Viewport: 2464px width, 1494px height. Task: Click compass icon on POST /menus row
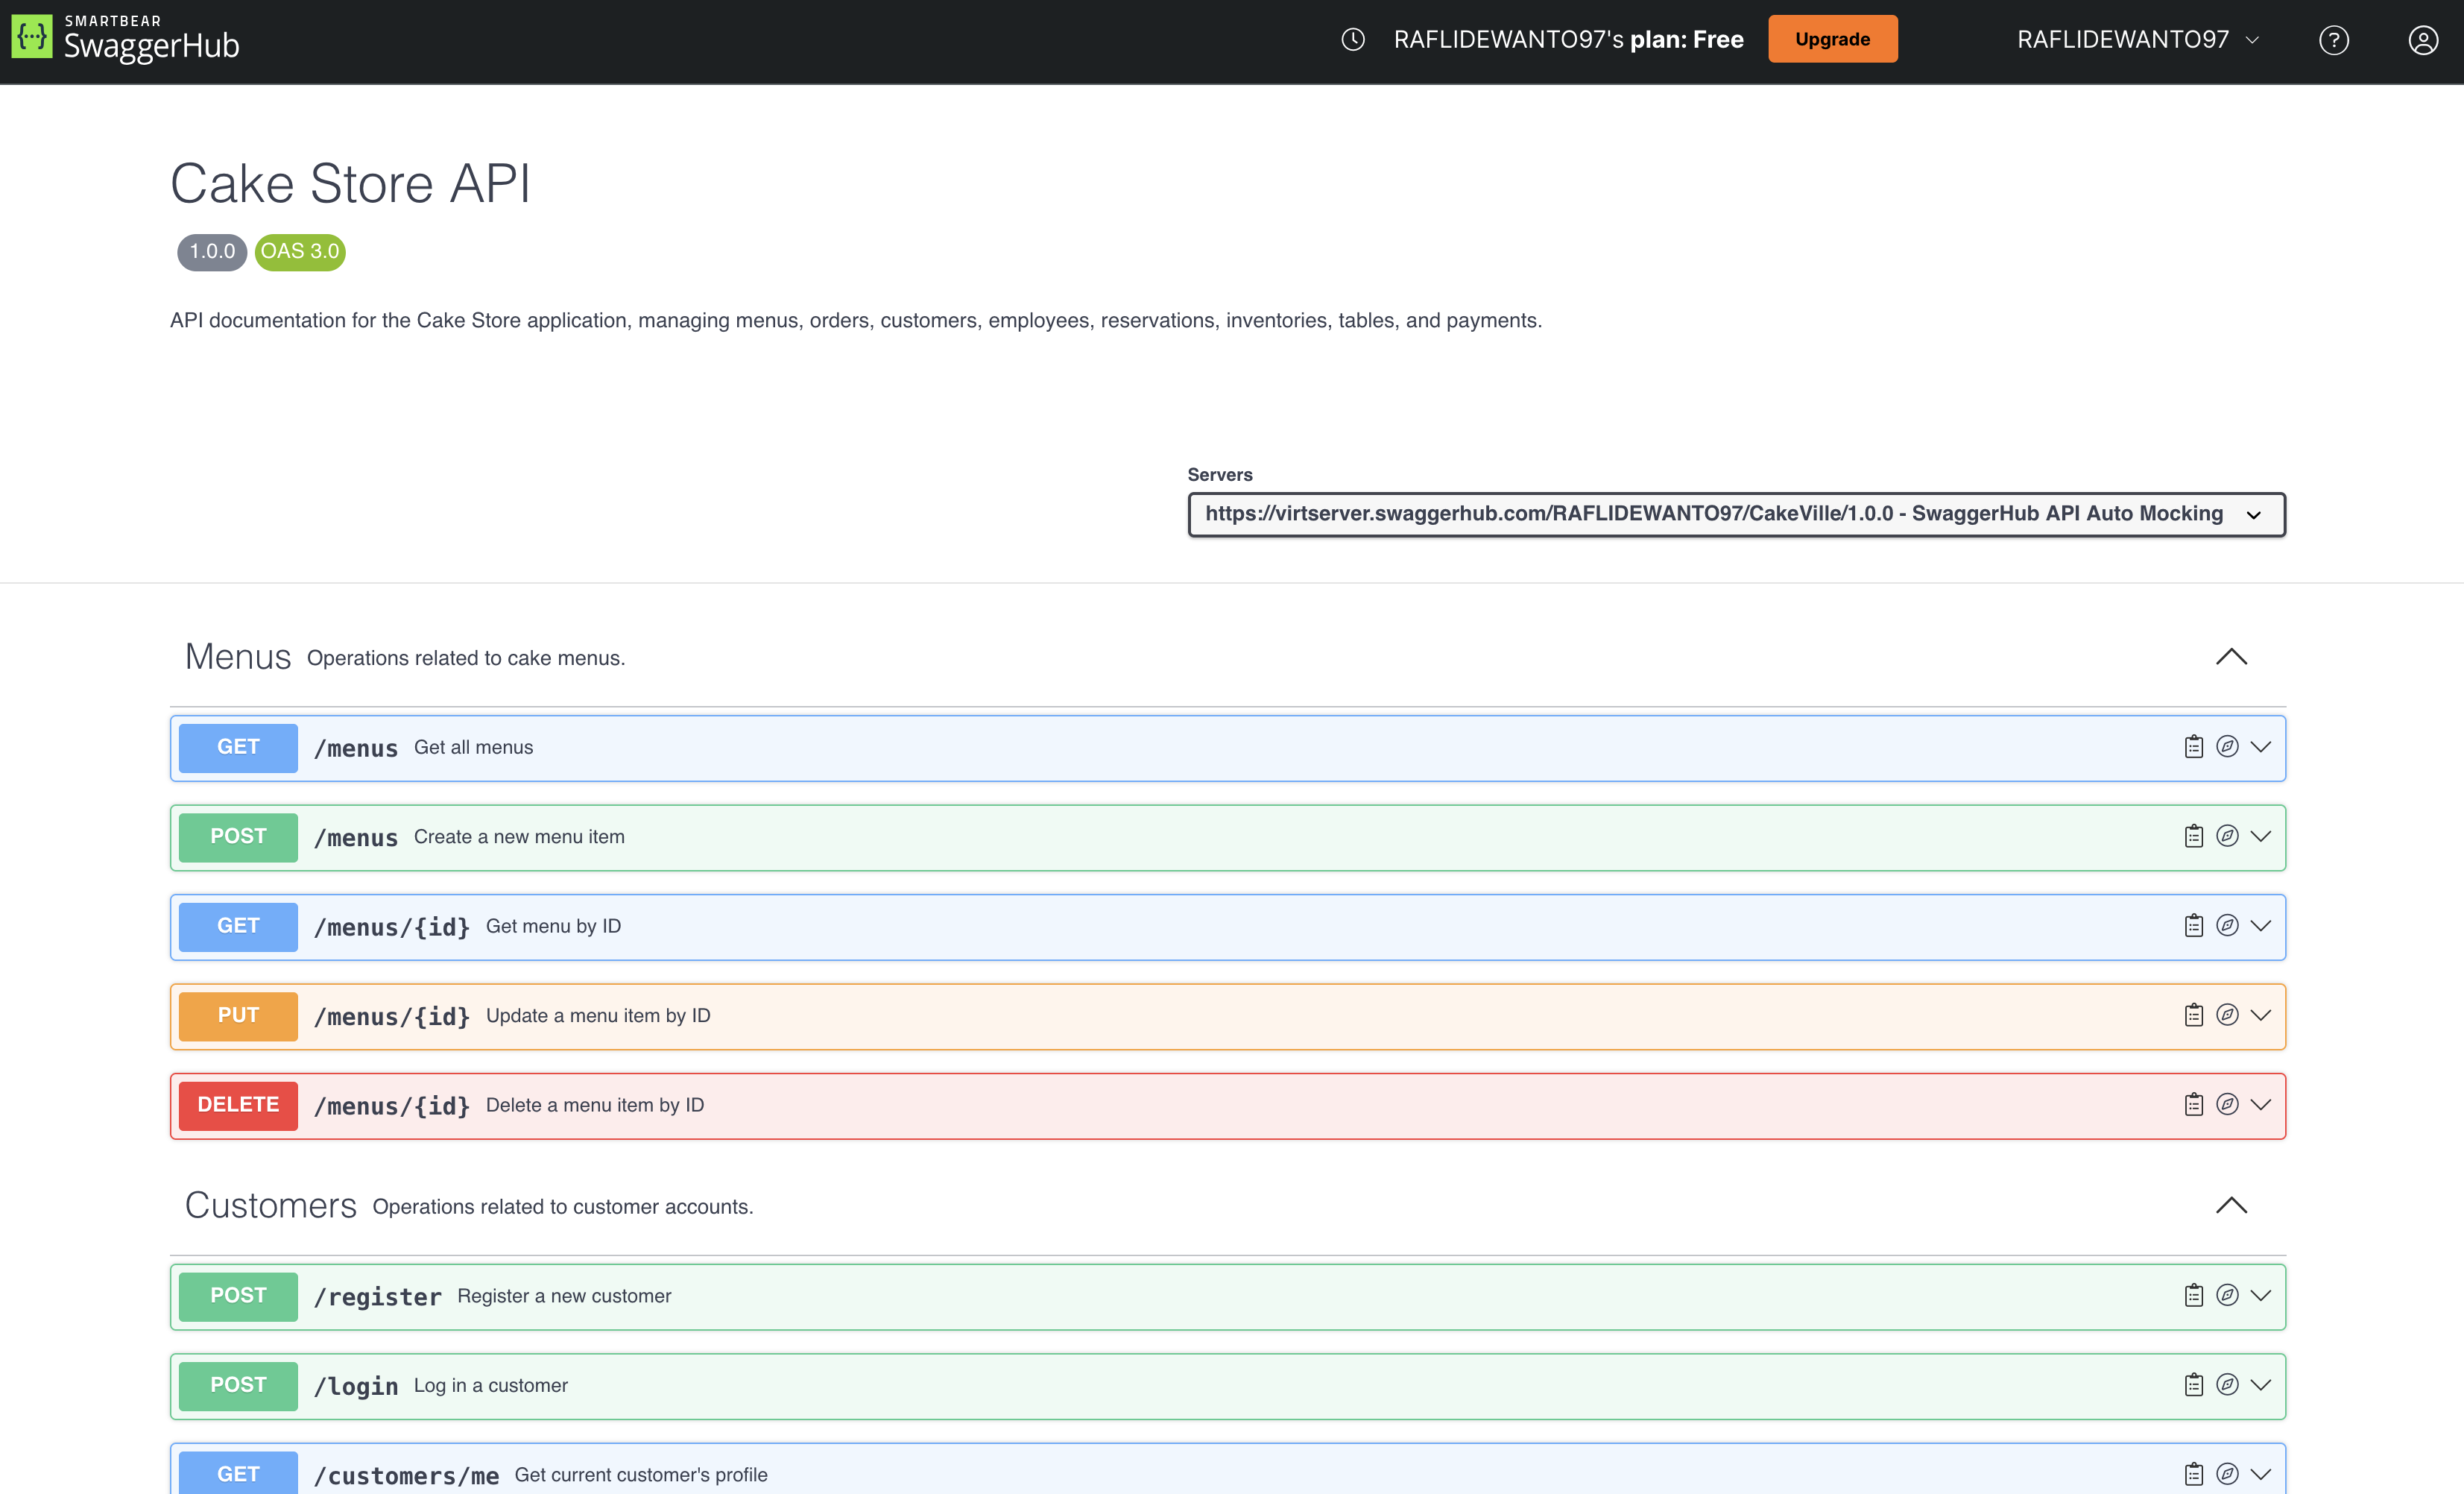(x=2227, y=836)
